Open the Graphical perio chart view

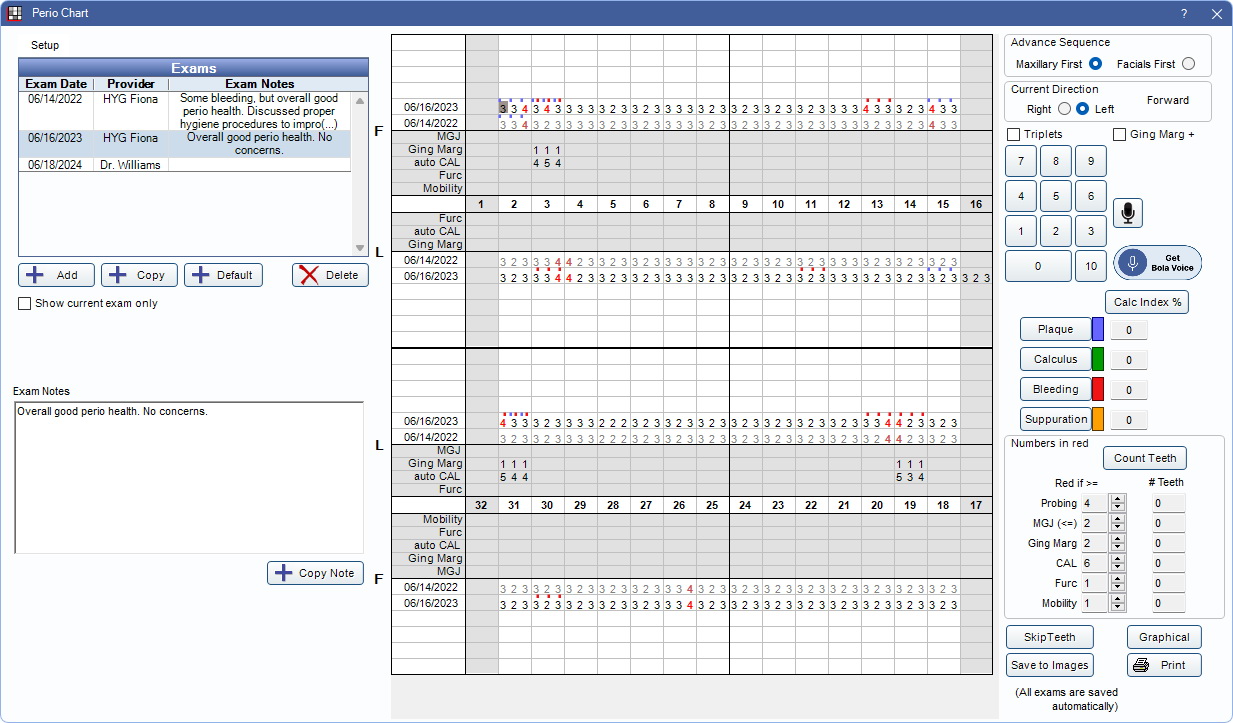tap(1164, 637)
